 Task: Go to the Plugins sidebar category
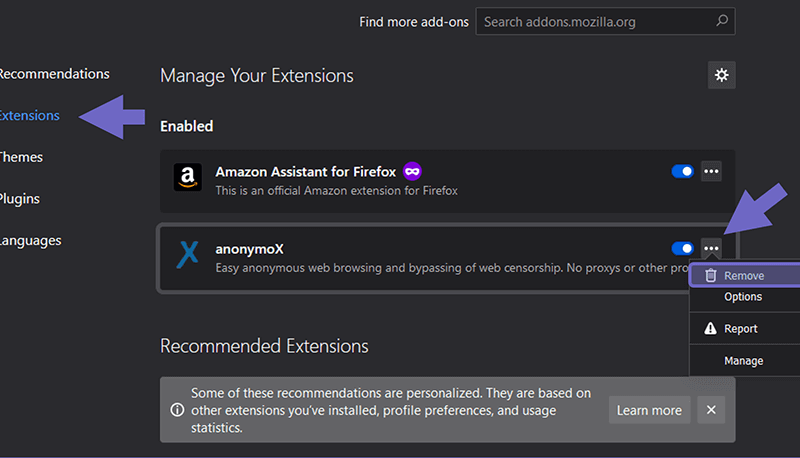pyautogui.click(x=20, y=199)
